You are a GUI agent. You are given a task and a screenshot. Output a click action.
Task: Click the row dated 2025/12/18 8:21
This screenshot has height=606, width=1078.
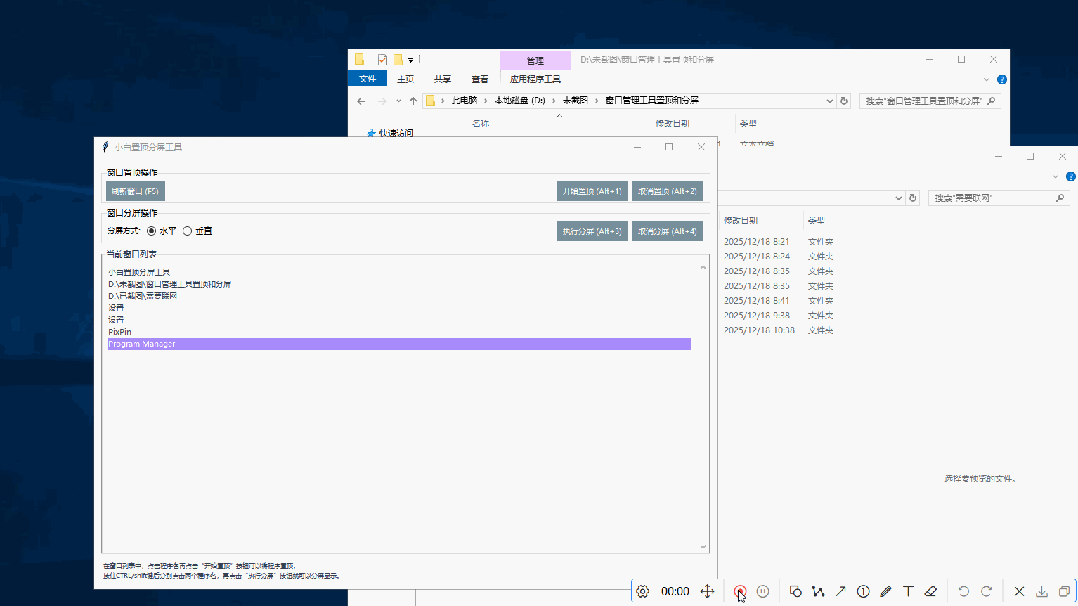click(778, 241)
